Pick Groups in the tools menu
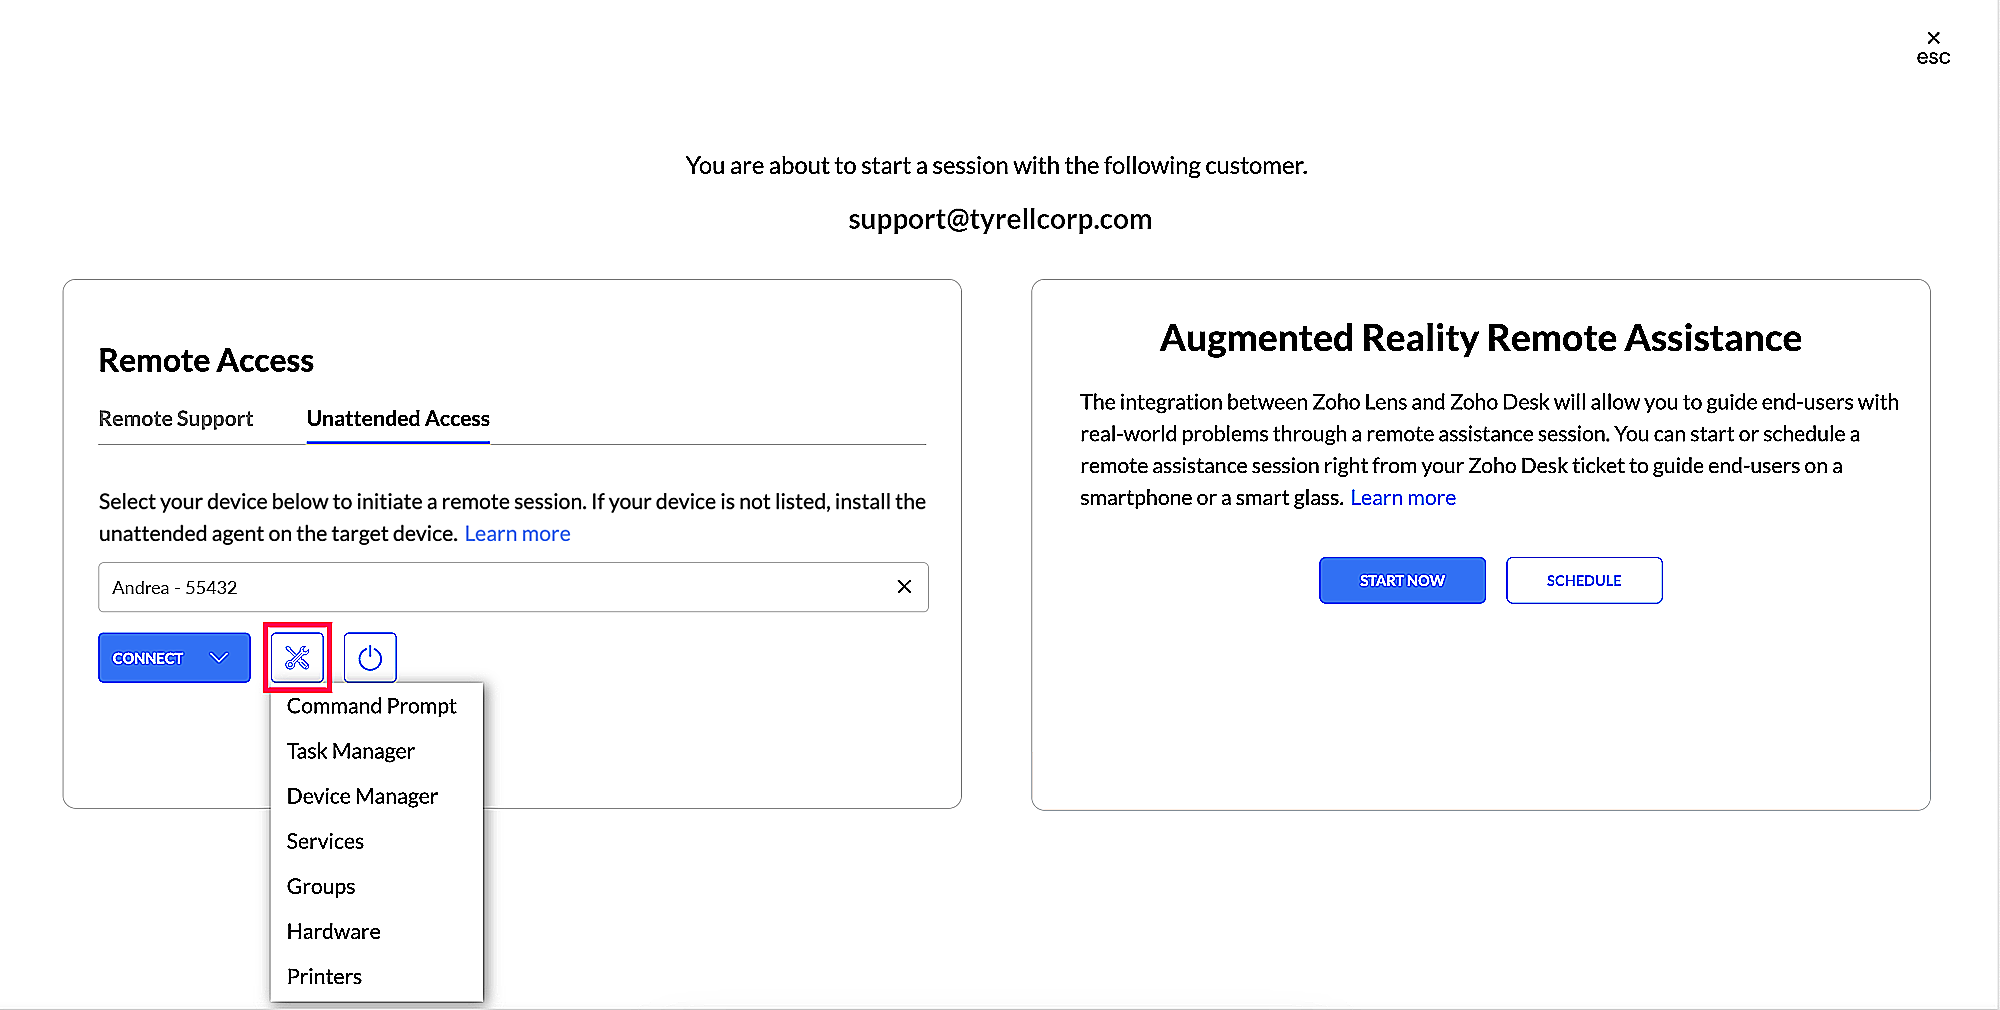Viewport: 2000px width, 1010px height. (x=321, y=886)
